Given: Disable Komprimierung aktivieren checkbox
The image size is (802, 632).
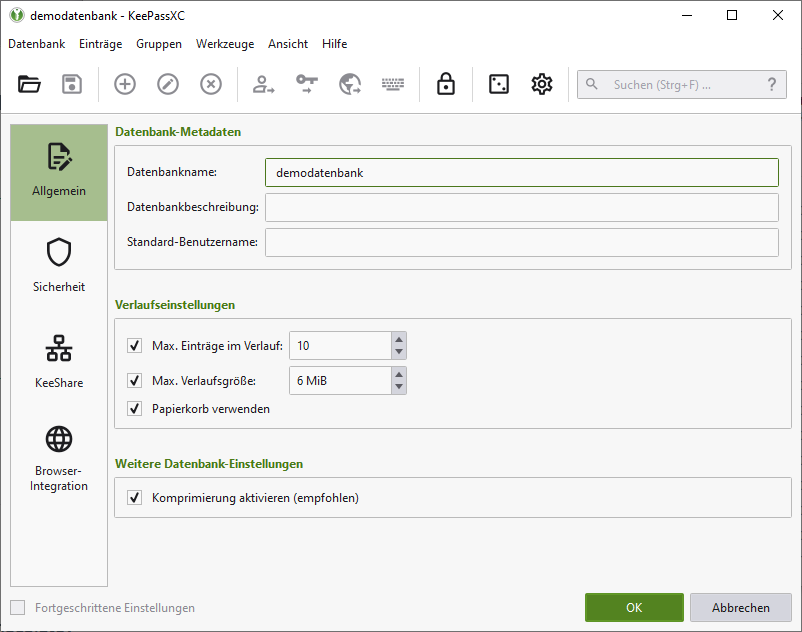Looking at the screenshot, I should pyautogui.click(x=135, y=497).
